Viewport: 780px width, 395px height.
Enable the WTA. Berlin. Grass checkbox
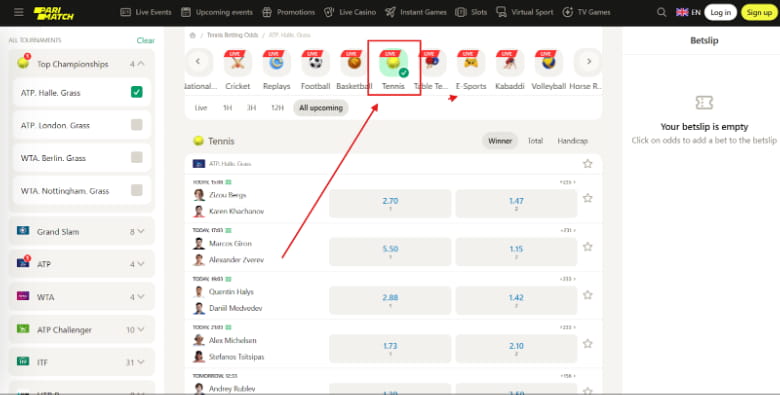pyautogui.click(x=136, y=158)
